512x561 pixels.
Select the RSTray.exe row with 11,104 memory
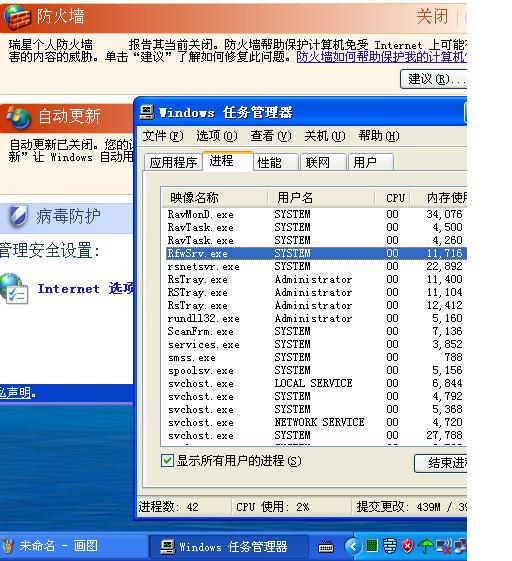coord(315,292)
